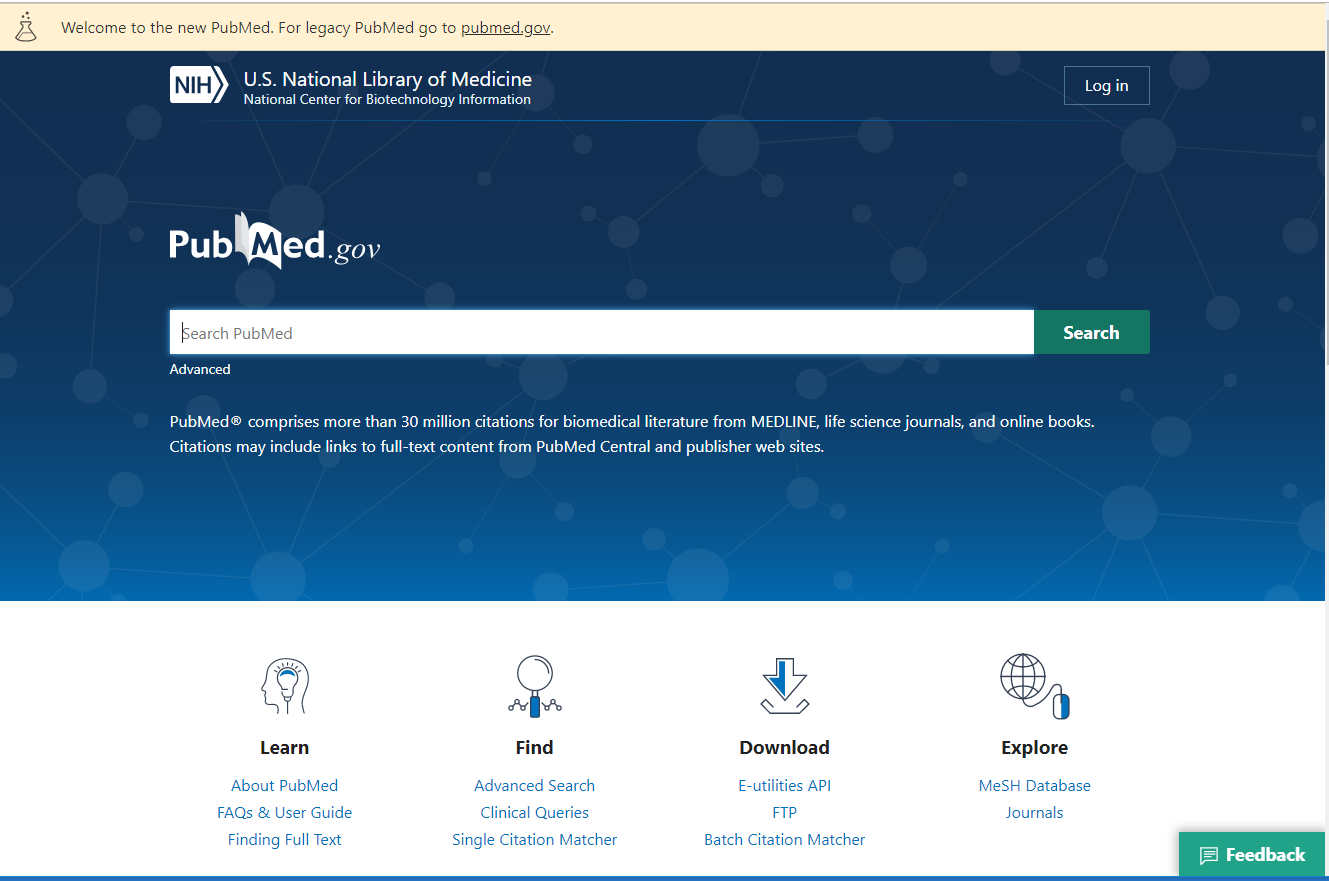Open U.S. National Library of Medicine link
The height and width of the screenshot is (881, 1329).
click(388, 79)
